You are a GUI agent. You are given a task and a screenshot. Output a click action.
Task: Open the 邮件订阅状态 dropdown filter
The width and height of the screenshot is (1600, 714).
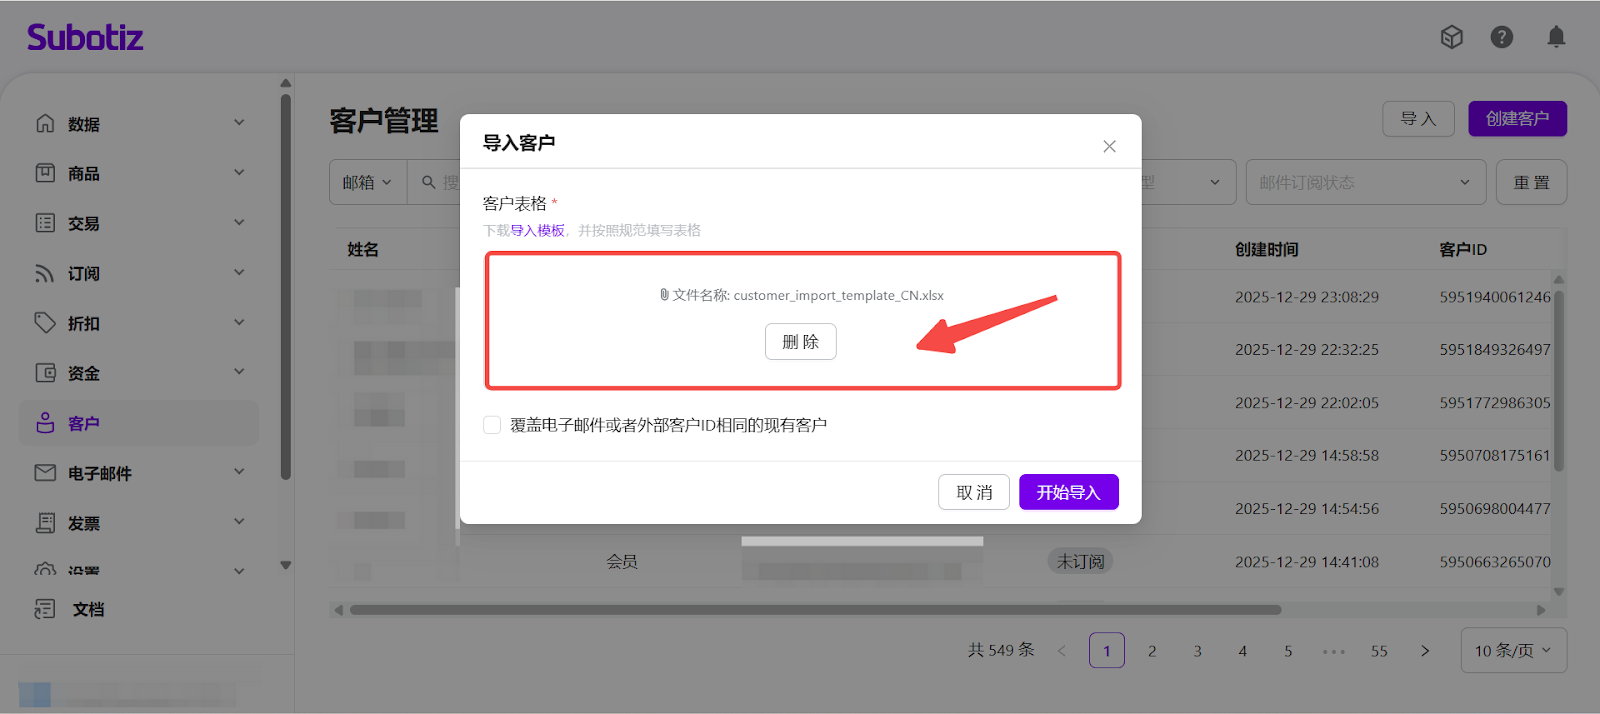tap(1364, 182)
